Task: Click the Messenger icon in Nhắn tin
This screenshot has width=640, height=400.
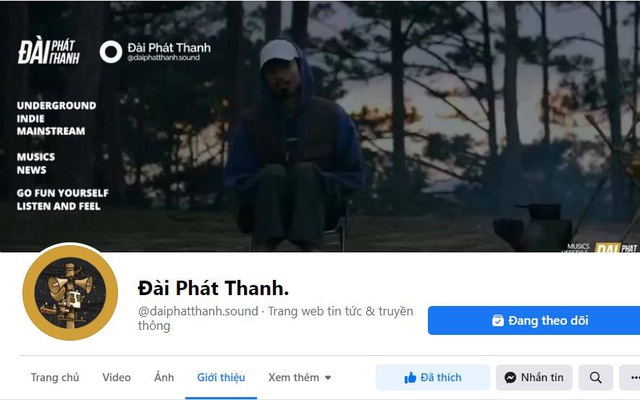Action: click(x=510, y=378)
